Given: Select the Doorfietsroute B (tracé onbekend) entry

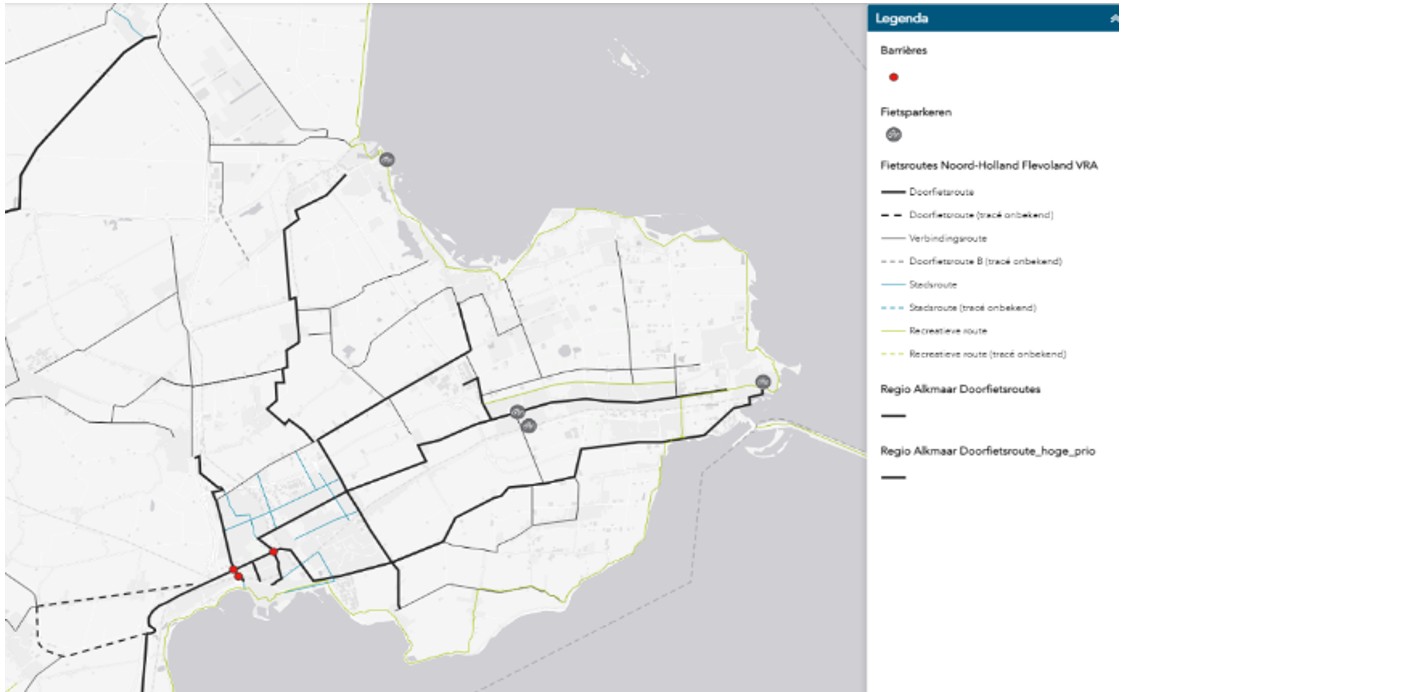Looking at the screenshot, I should click(985, 262).
